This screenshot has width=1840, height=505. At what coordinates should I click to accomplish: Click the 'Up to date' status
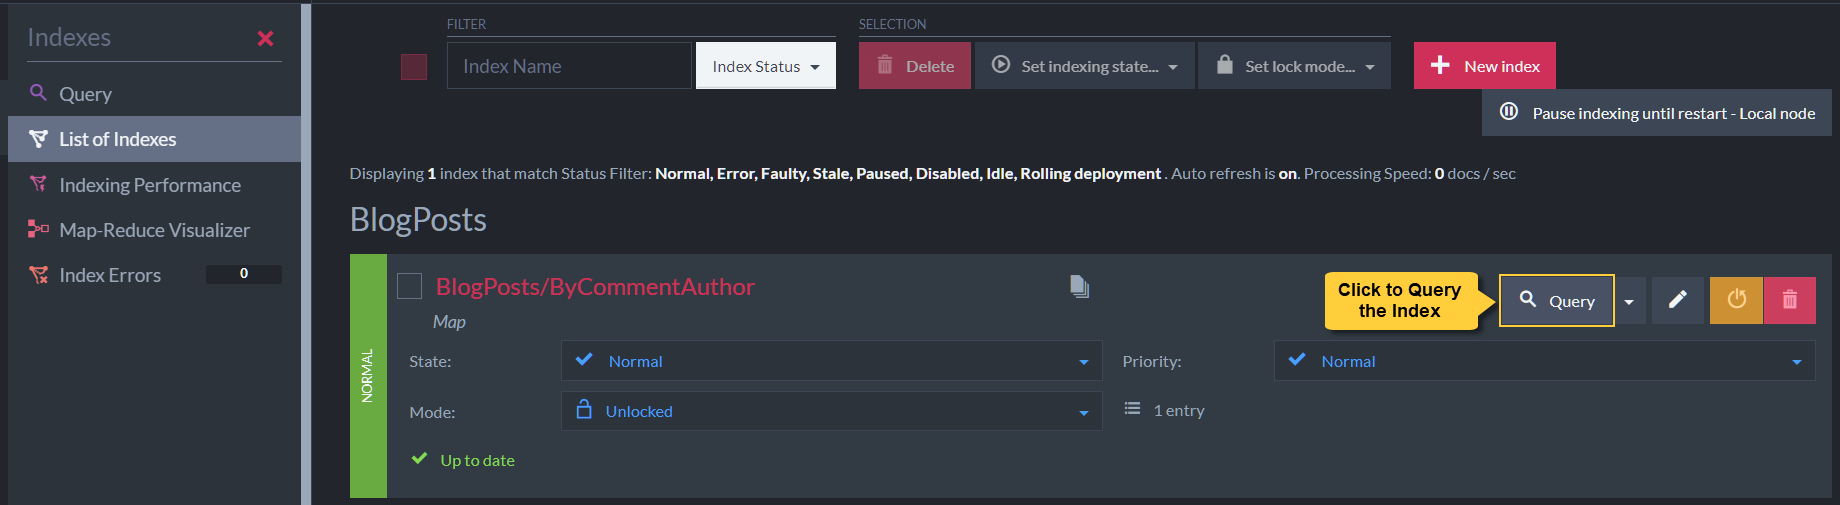point(477,460)
